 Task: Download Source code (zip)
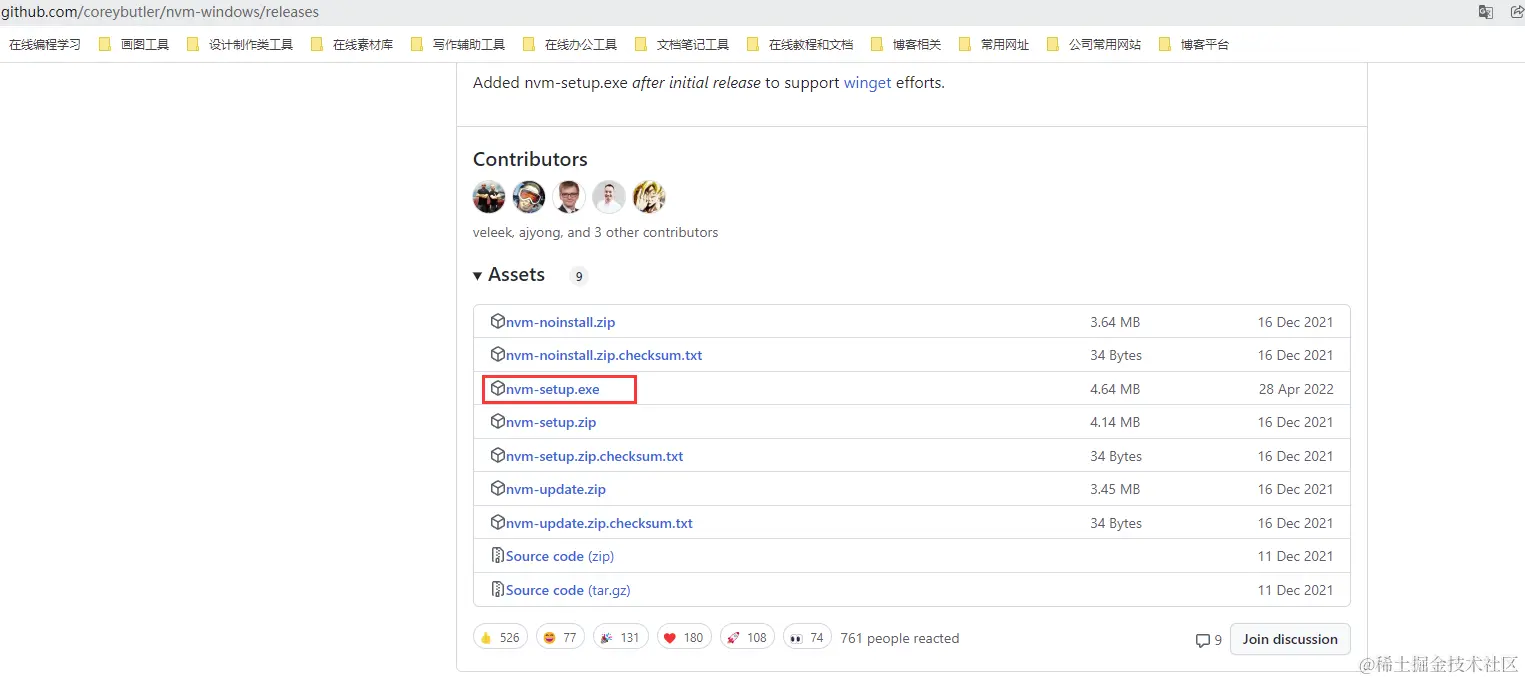click(560, 556)
